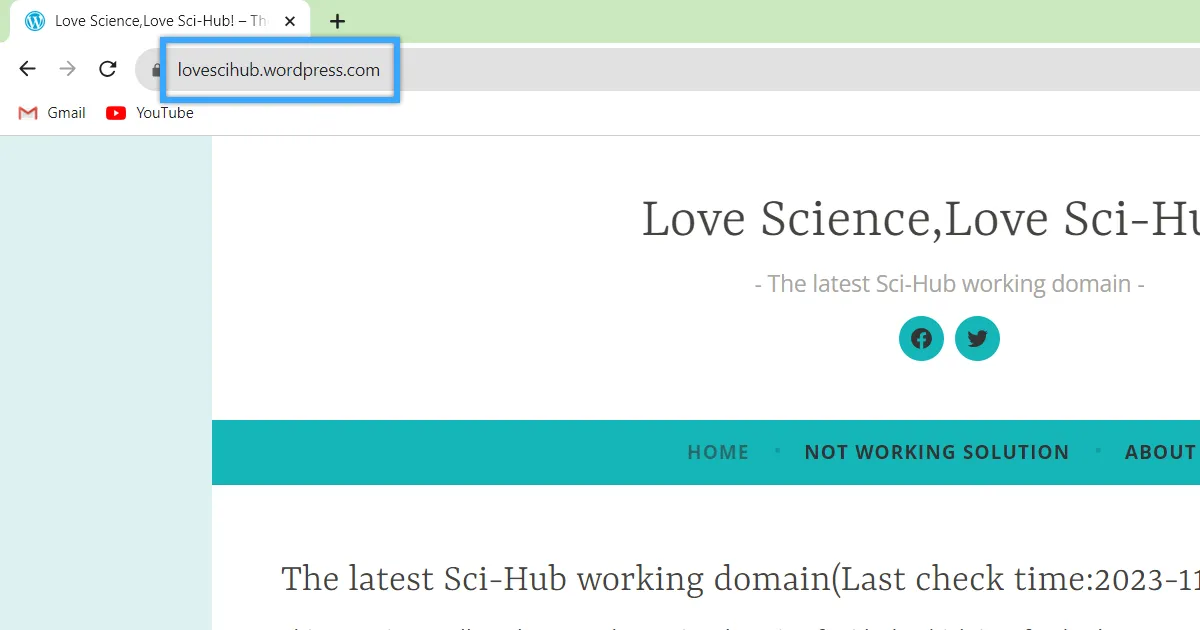Open the latest Sci-Hub working domain post heading
Screen dimensions: 1200x630
tap(740, 579)
